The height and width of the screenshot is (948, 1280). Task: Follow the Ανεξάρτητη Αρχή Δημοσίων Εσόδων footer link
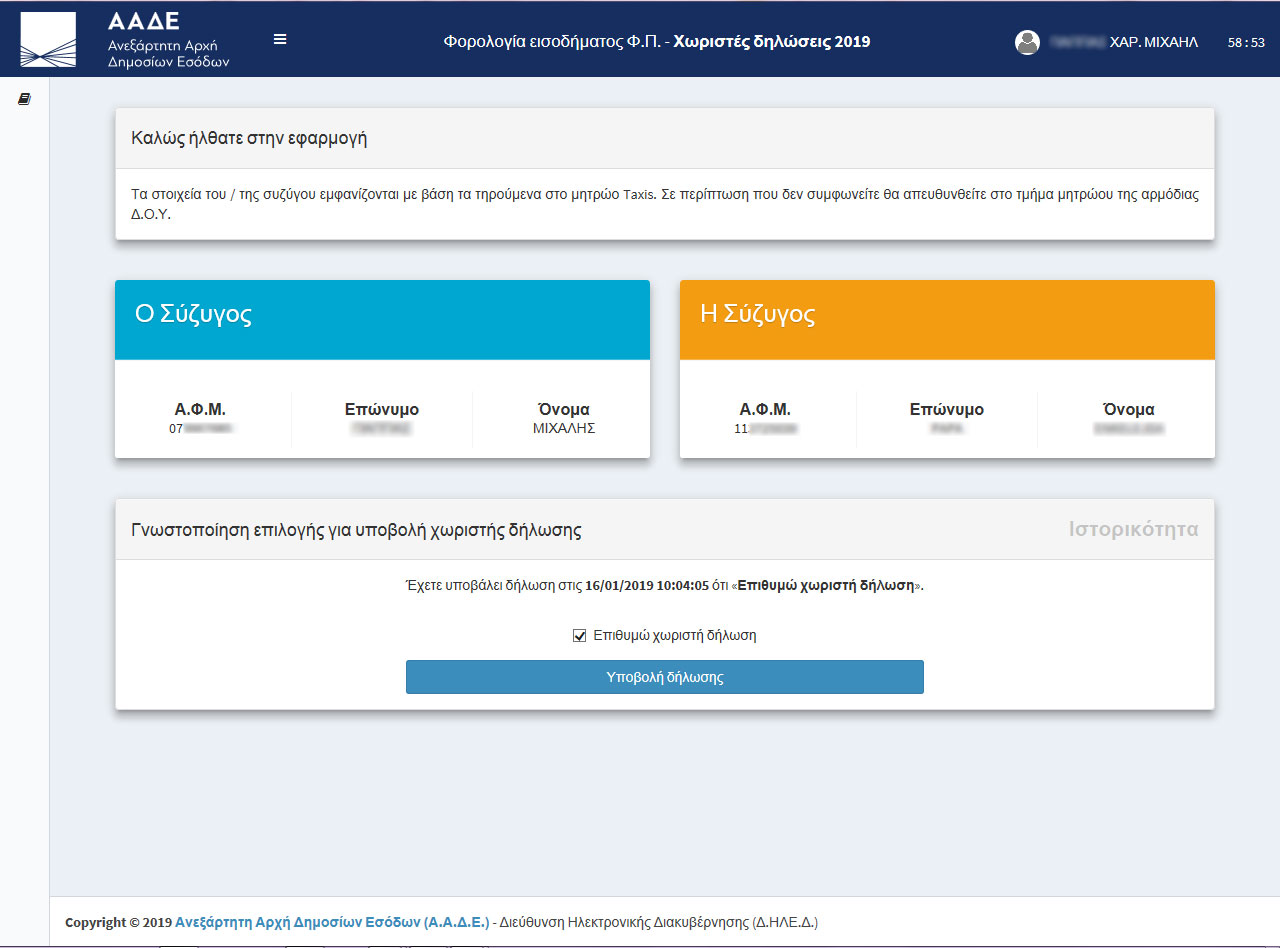coord(332,922)
